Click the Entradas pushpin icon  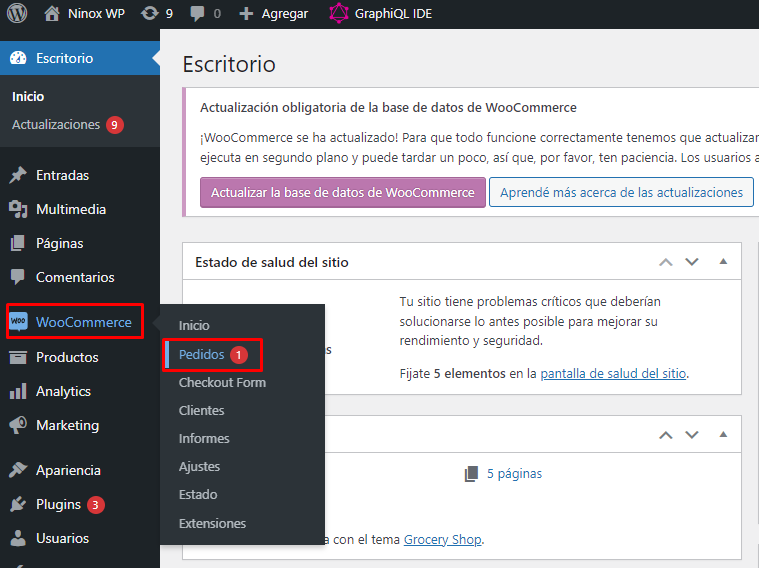(18, 175)
